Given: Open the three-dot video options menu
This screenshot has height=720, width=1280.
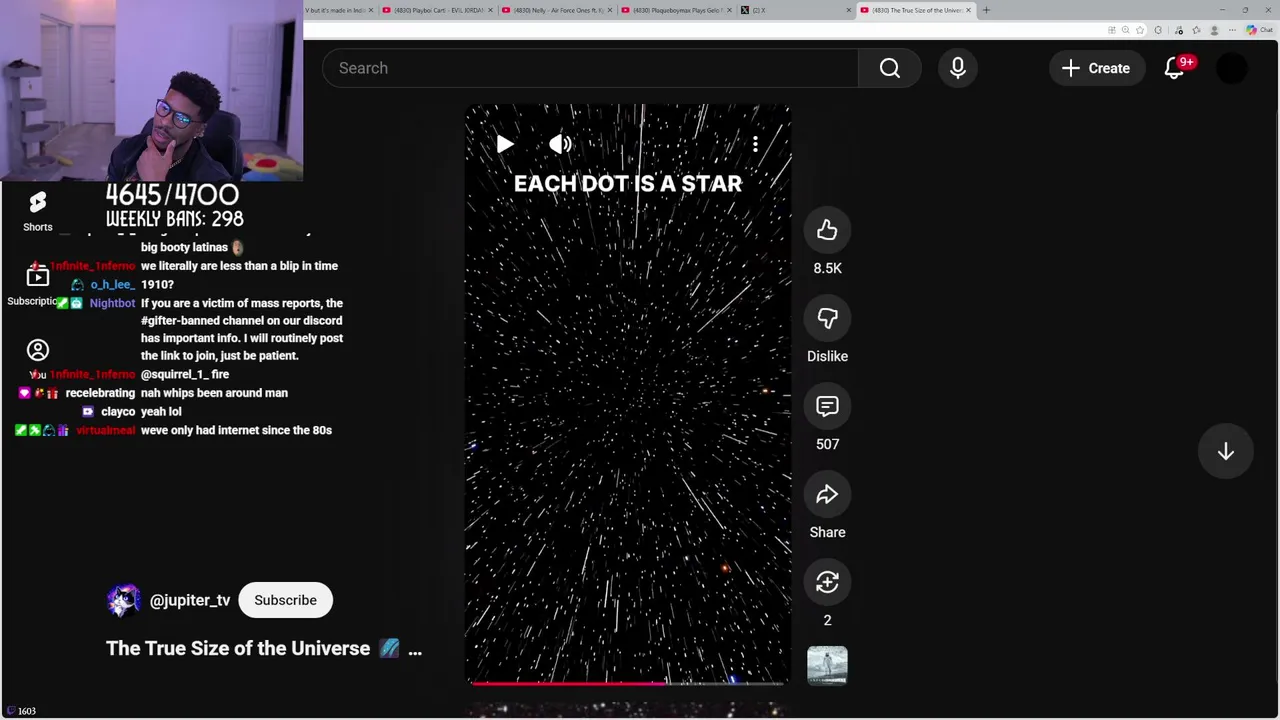Looking at the screenshot, I should coord(755,144).
